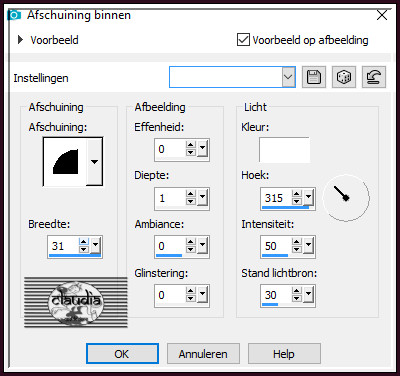Open the Breedte slider dropdown arrow
Screen dimensions: 400x376
96,245
